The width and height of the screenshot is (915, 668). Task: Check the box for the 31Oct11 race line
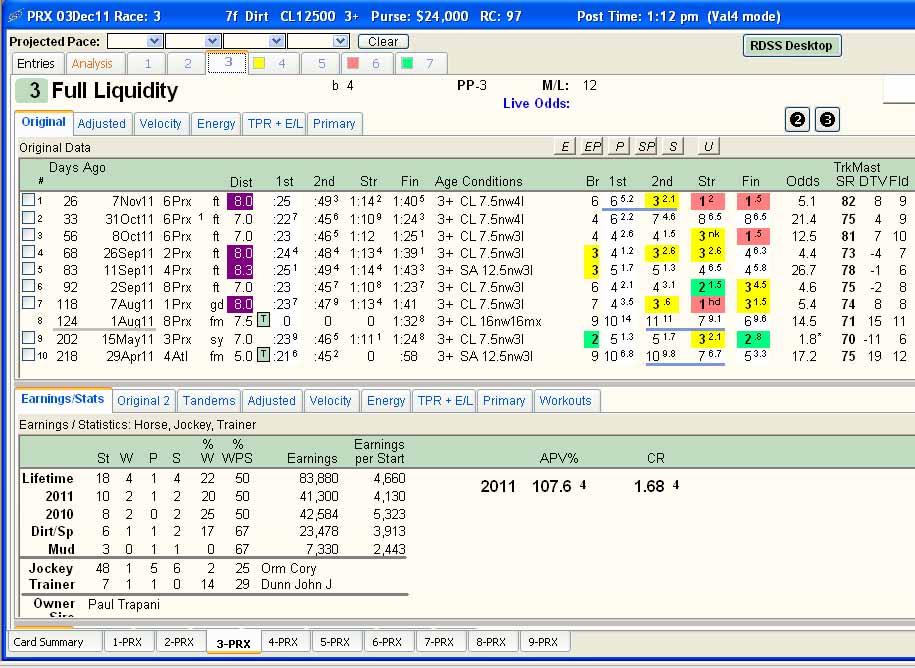click(x=28, y=218)
